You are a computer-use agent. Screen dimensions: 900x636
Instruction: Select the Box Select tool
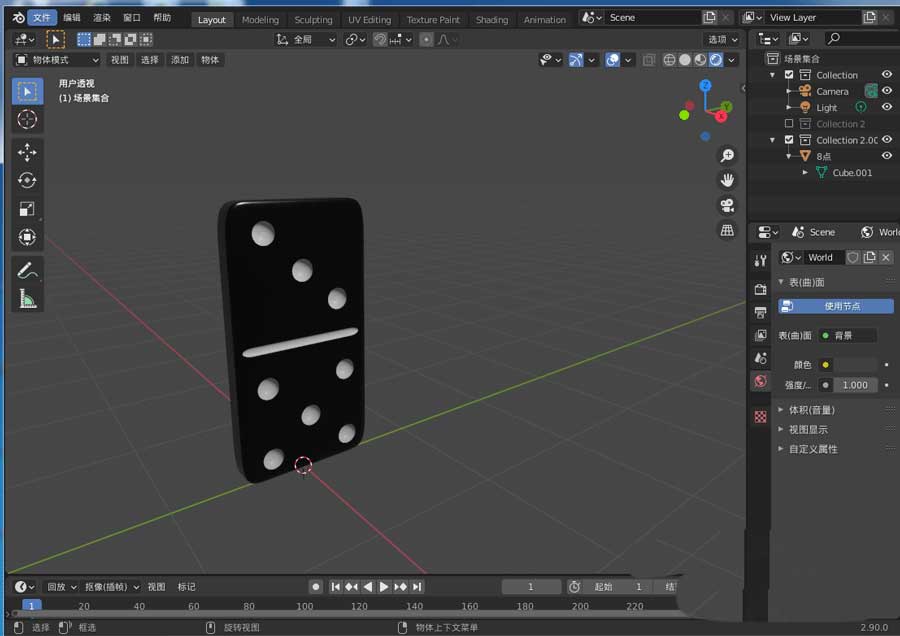click(27, 91)
